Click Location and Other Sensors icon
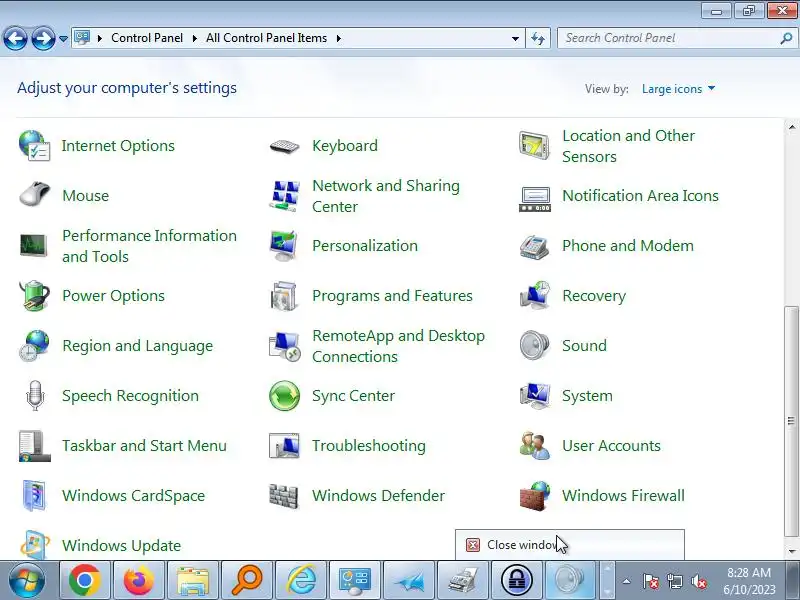 [534, 145]
